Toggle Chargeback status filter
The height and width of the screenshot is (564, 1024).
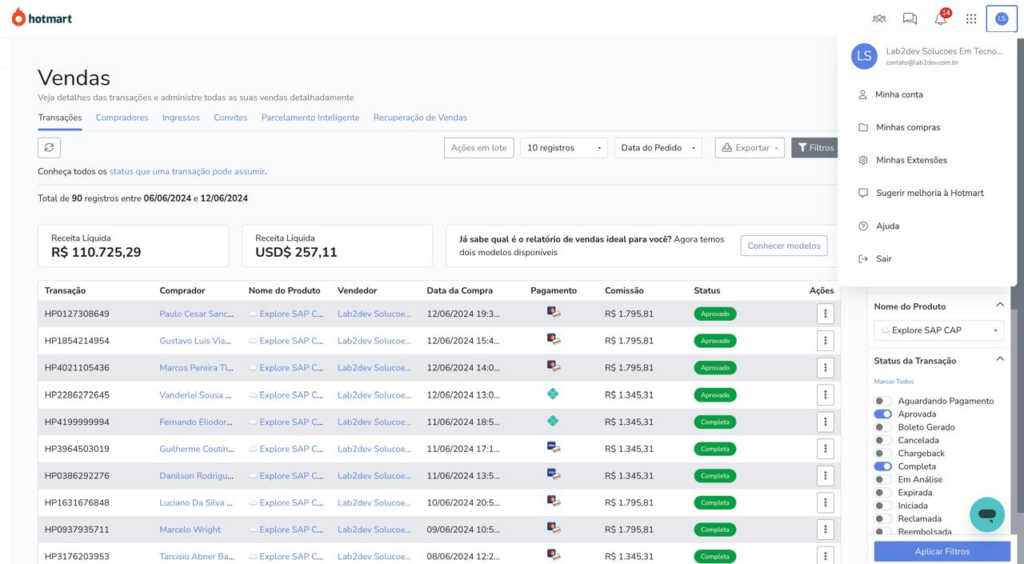(x=883, y=453)
